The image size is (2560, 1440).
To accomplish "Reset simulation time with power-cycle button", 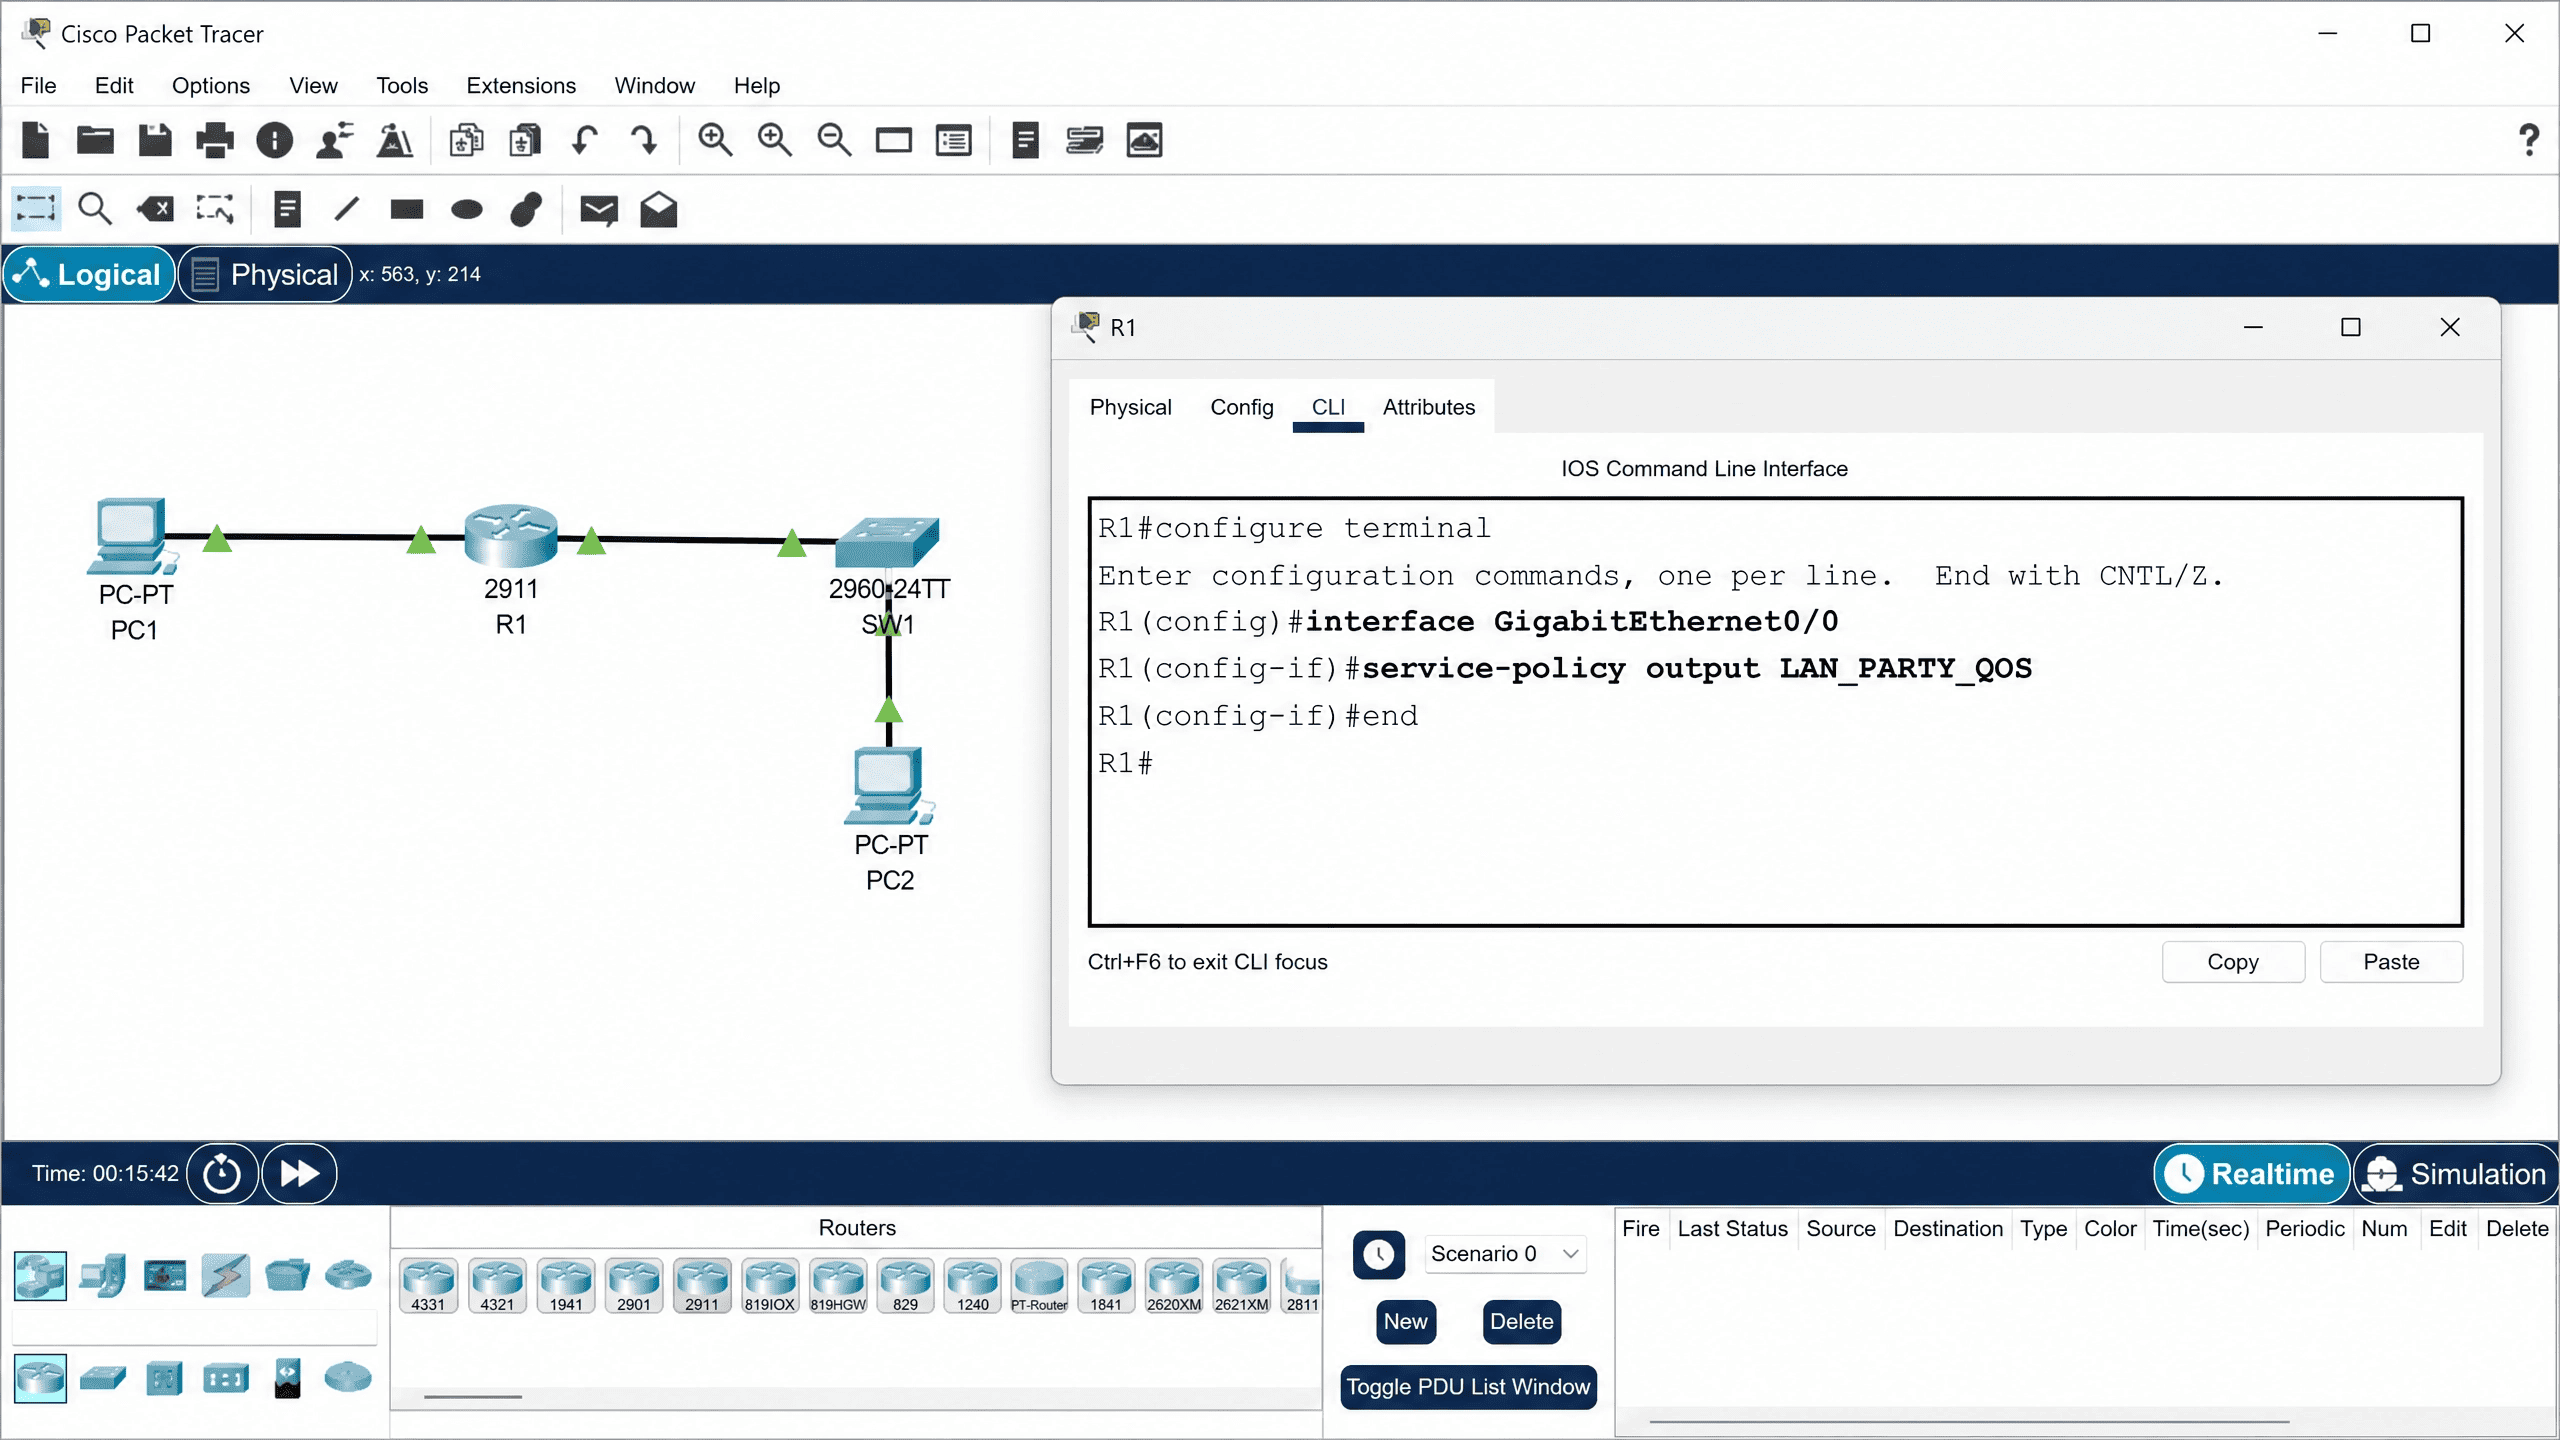I will pyautogui.click(x=222, y=1173).
